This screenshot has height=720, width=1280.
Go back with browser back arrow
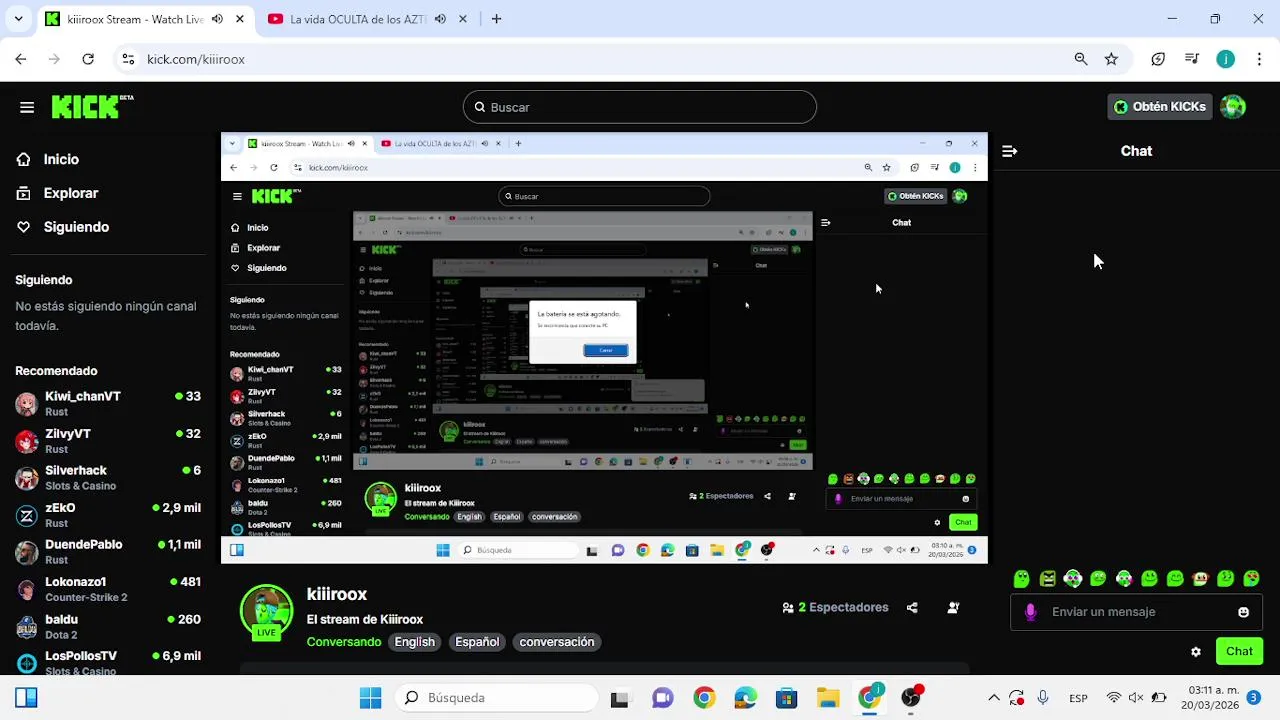21,59
